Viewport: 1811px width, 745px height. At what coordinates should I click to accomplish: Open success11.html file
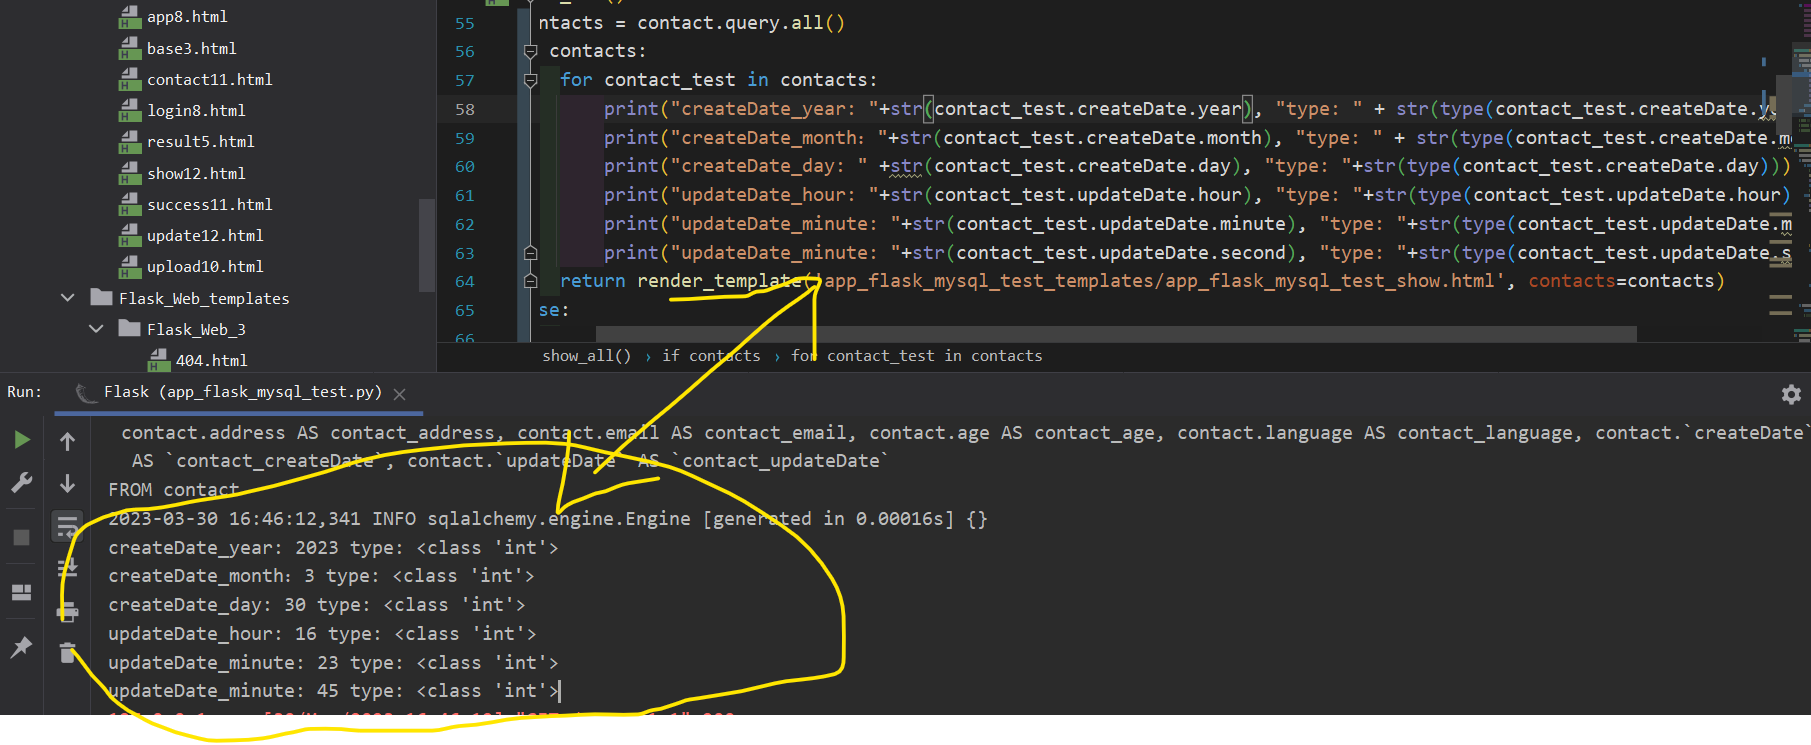[x=209, y=204]
